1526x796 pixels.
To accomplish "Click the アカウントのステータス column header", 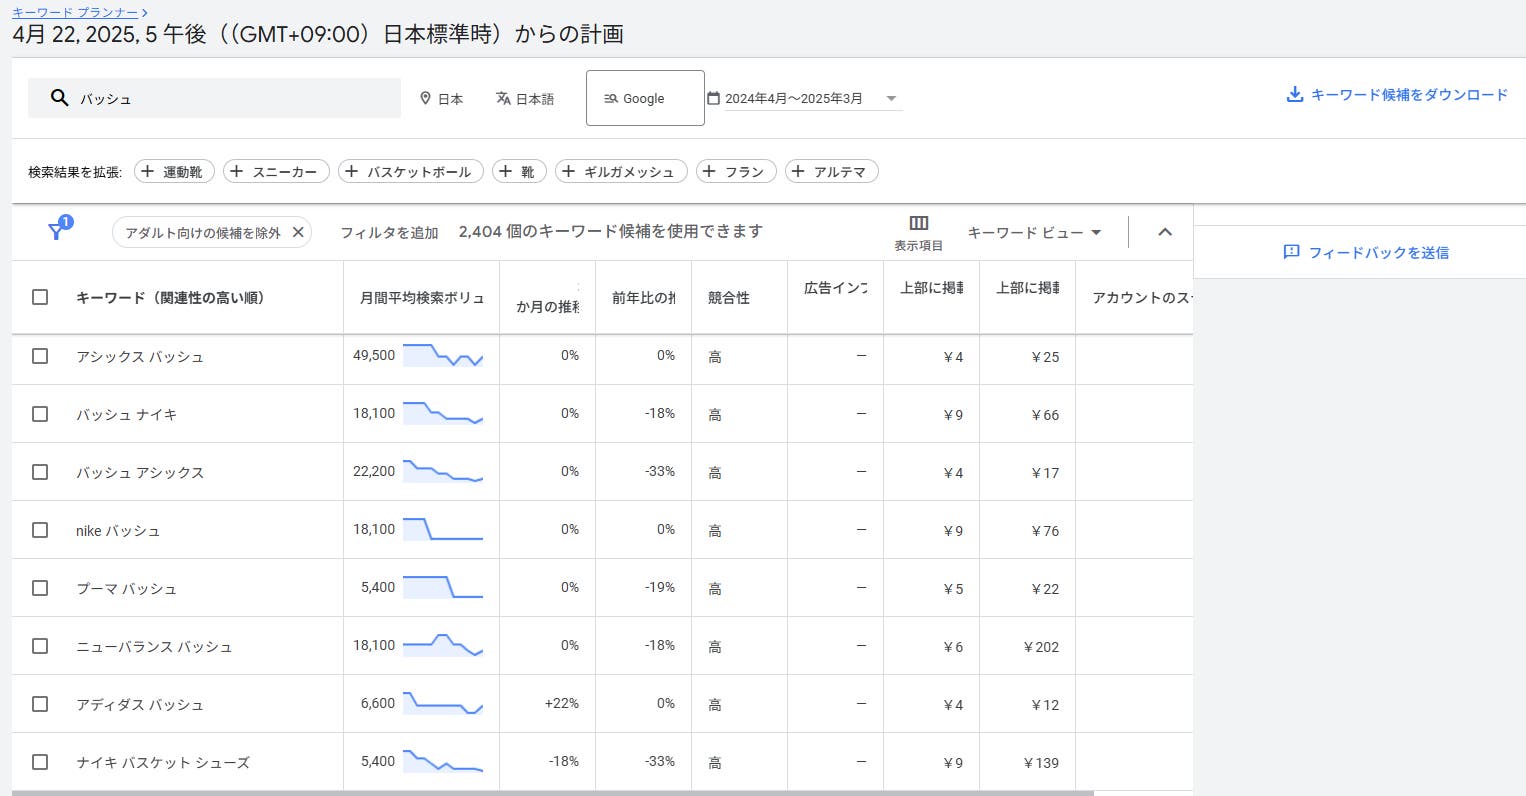I will tap(1142, 297).
